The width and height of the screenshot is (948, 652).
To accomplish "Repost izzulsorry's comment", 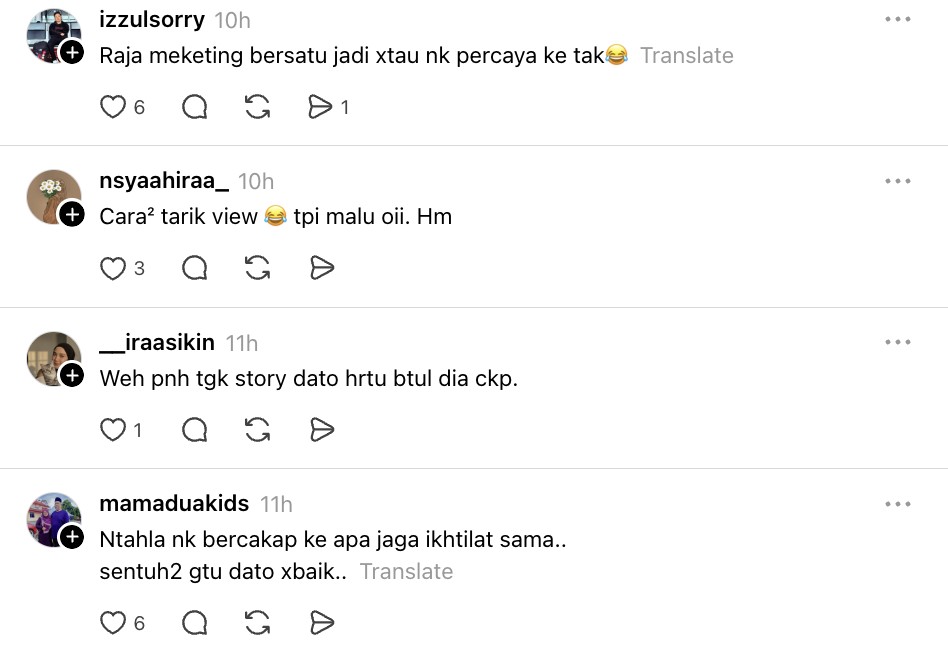I will tap(258, 107).
